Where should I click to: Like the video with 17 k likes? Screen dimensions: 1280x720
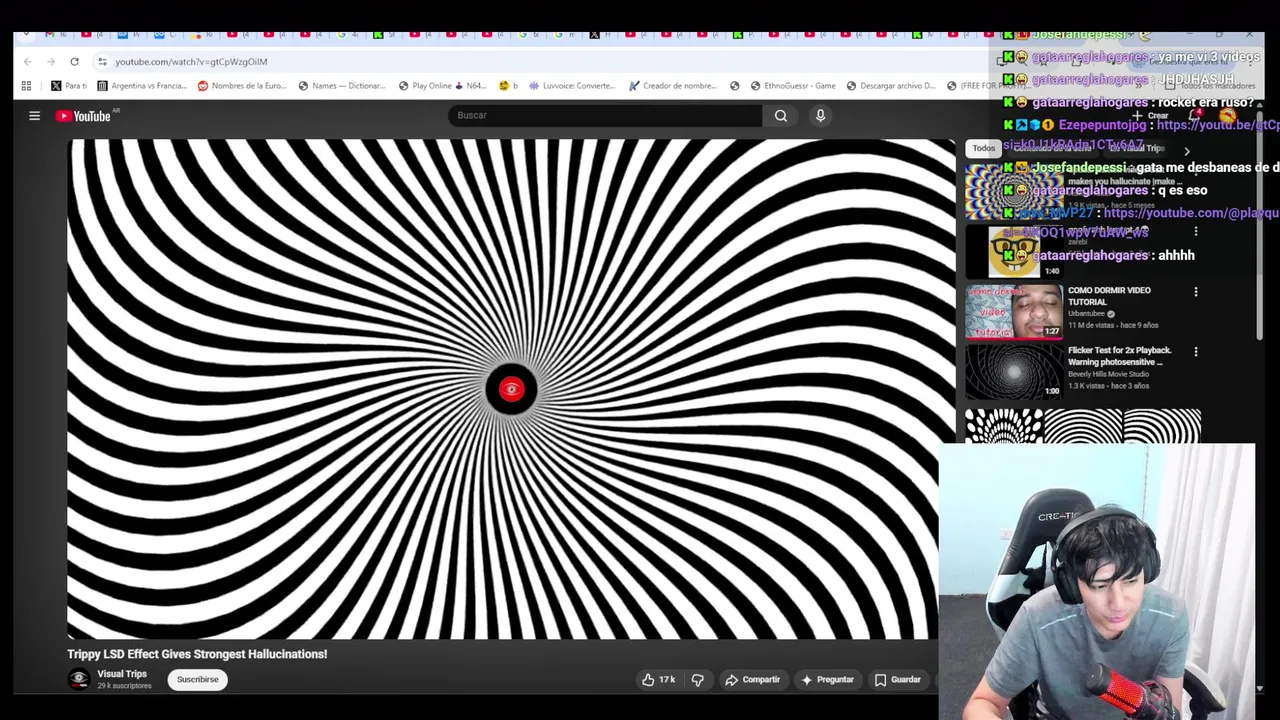[659, 680]
